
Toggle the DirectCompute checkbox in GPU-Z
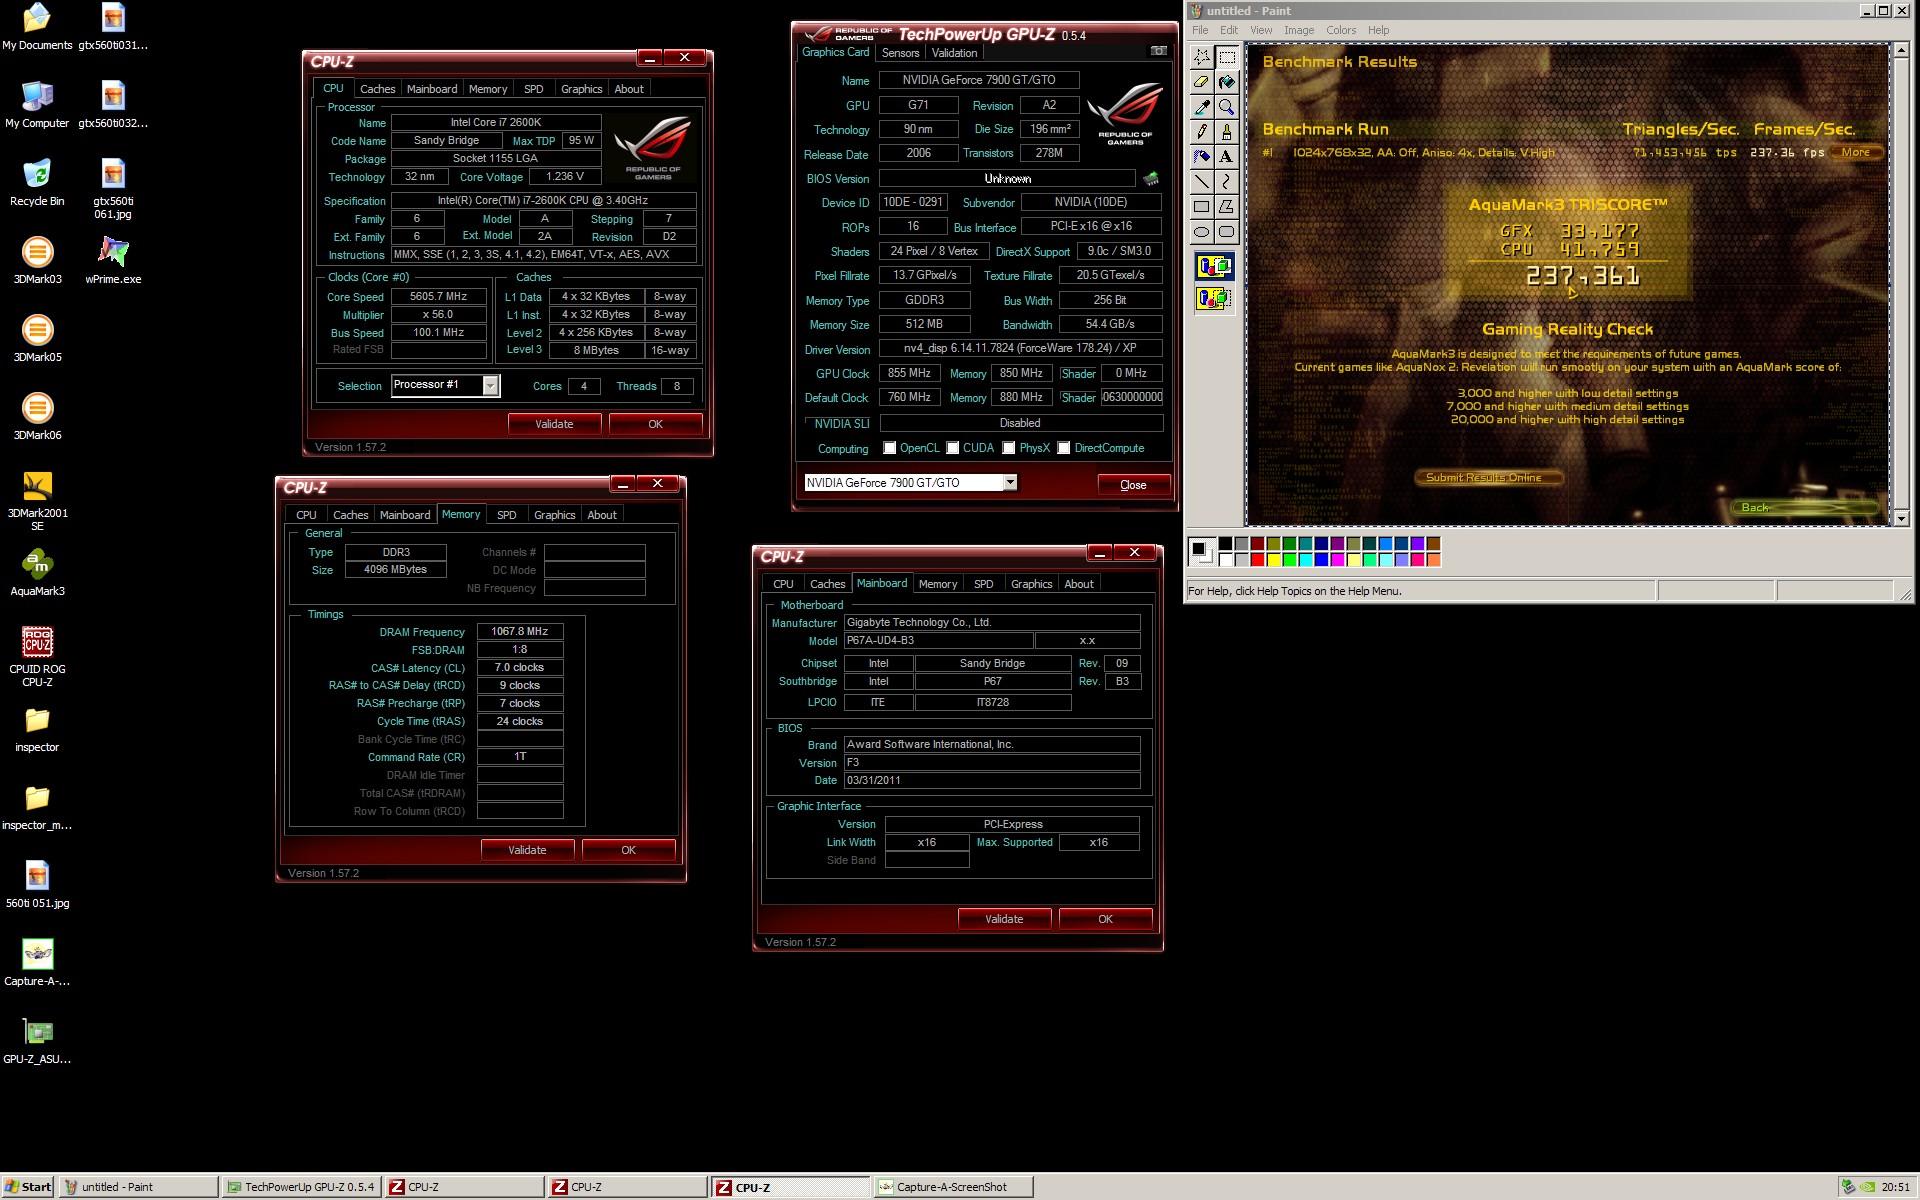1064,448
